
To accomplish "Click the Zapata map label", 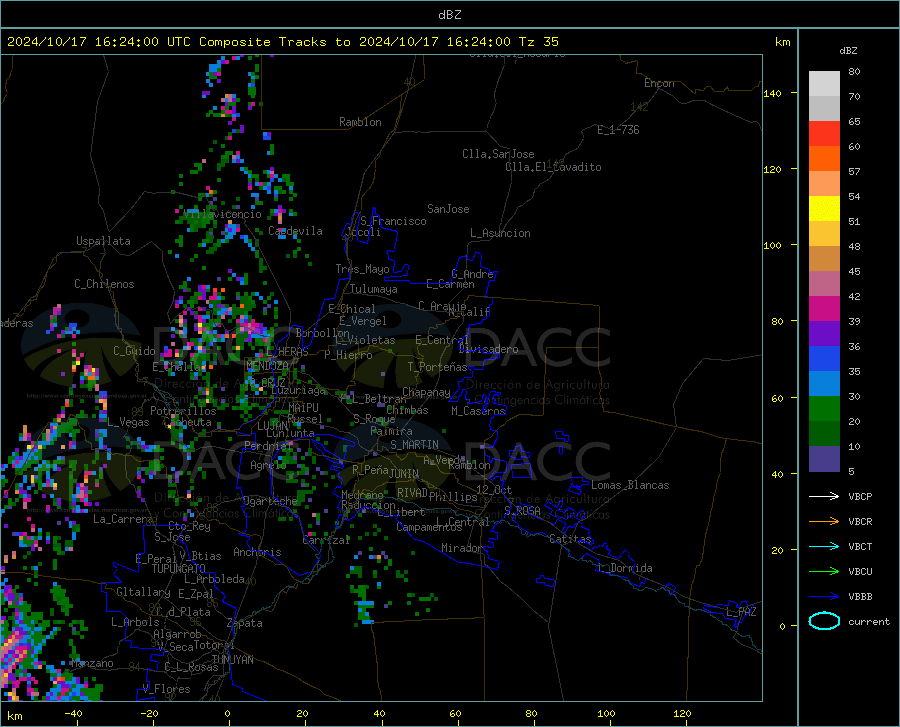I will click(x=245, y=623).
